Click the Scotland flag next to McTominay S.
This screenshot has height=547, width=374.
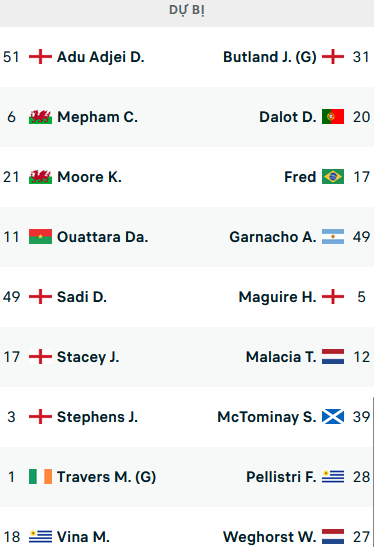tap(333, 417)
